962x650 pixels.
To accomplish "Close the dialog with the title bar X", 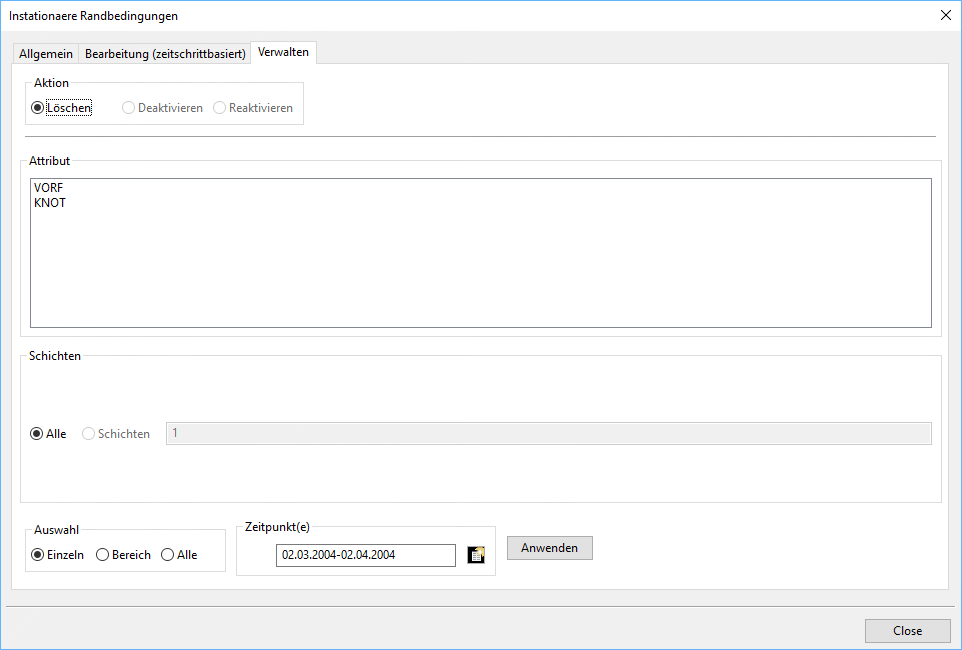I will pos(945,15).
